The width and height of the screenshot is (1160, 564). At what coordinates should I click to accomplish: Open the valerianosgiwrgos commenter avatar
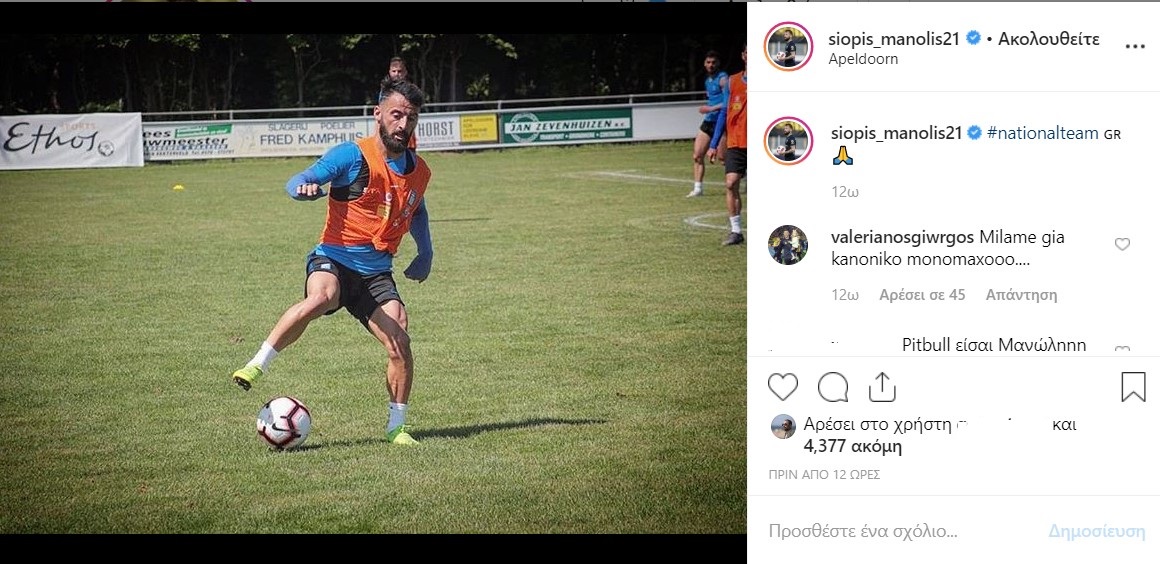pyautogui.click(x=788, y=245)
